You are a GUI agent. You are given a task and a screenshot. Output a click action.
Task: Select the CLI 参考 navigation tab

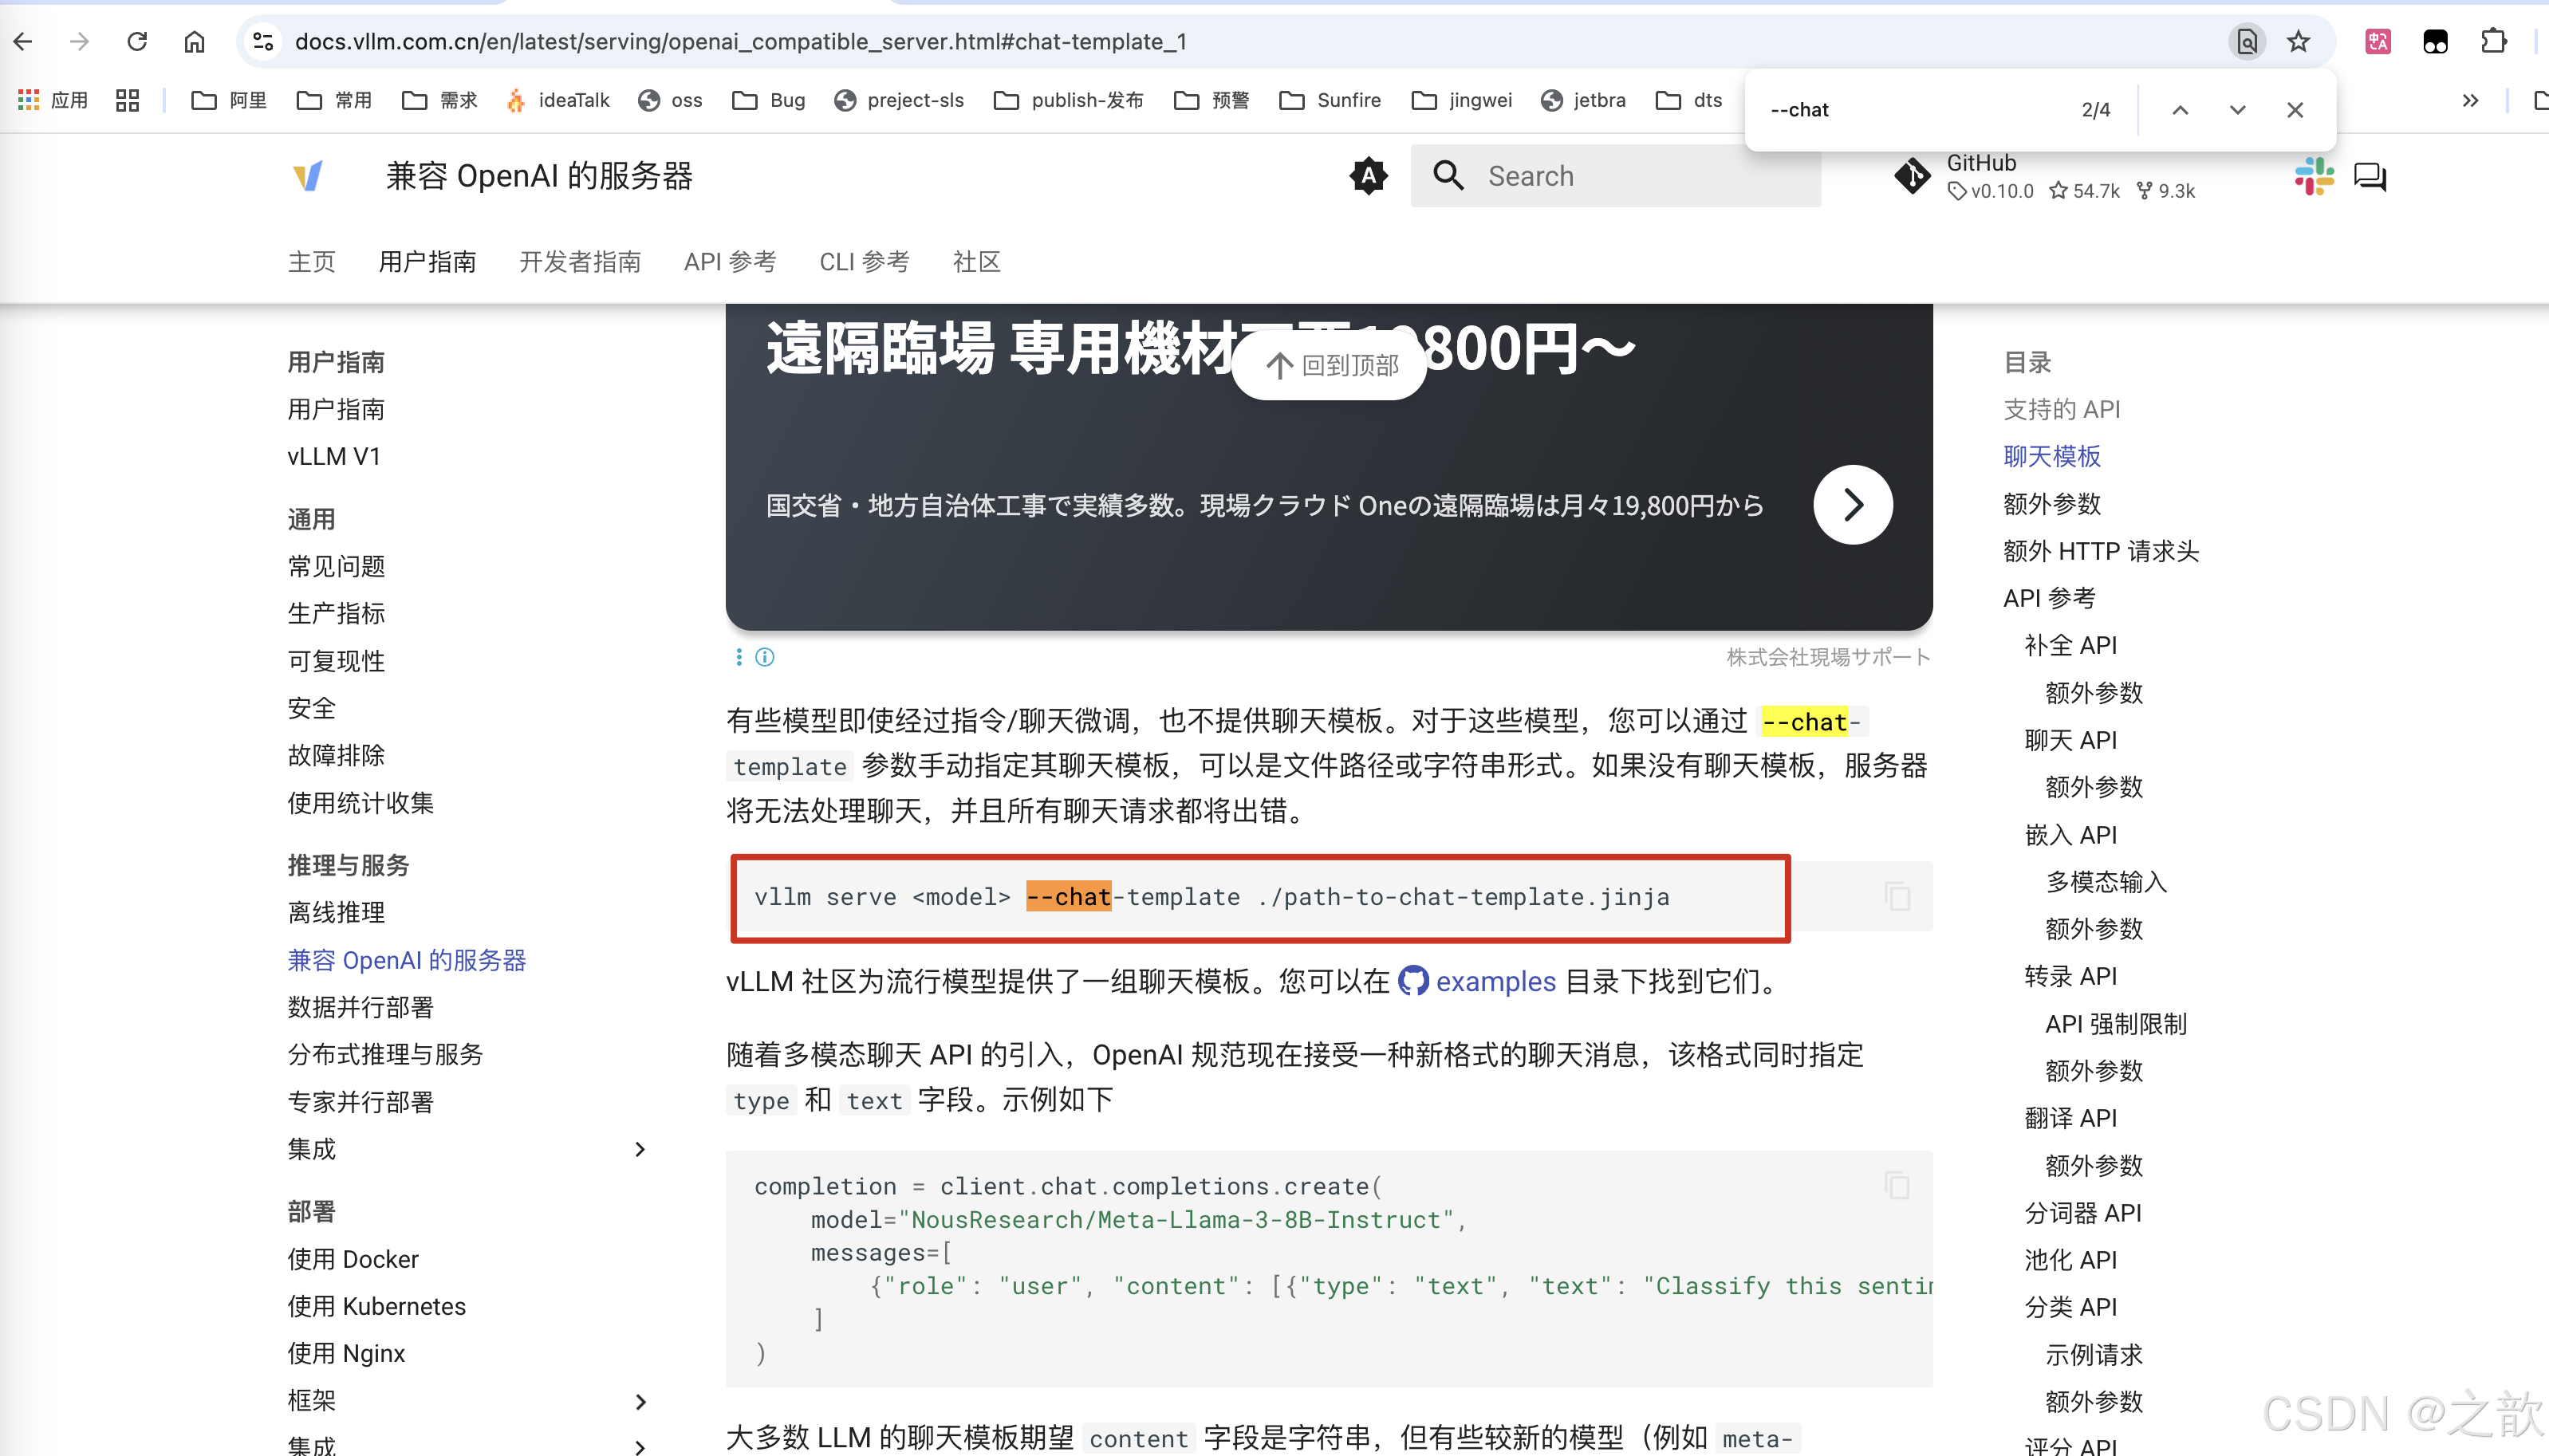[x=864, y=262]
